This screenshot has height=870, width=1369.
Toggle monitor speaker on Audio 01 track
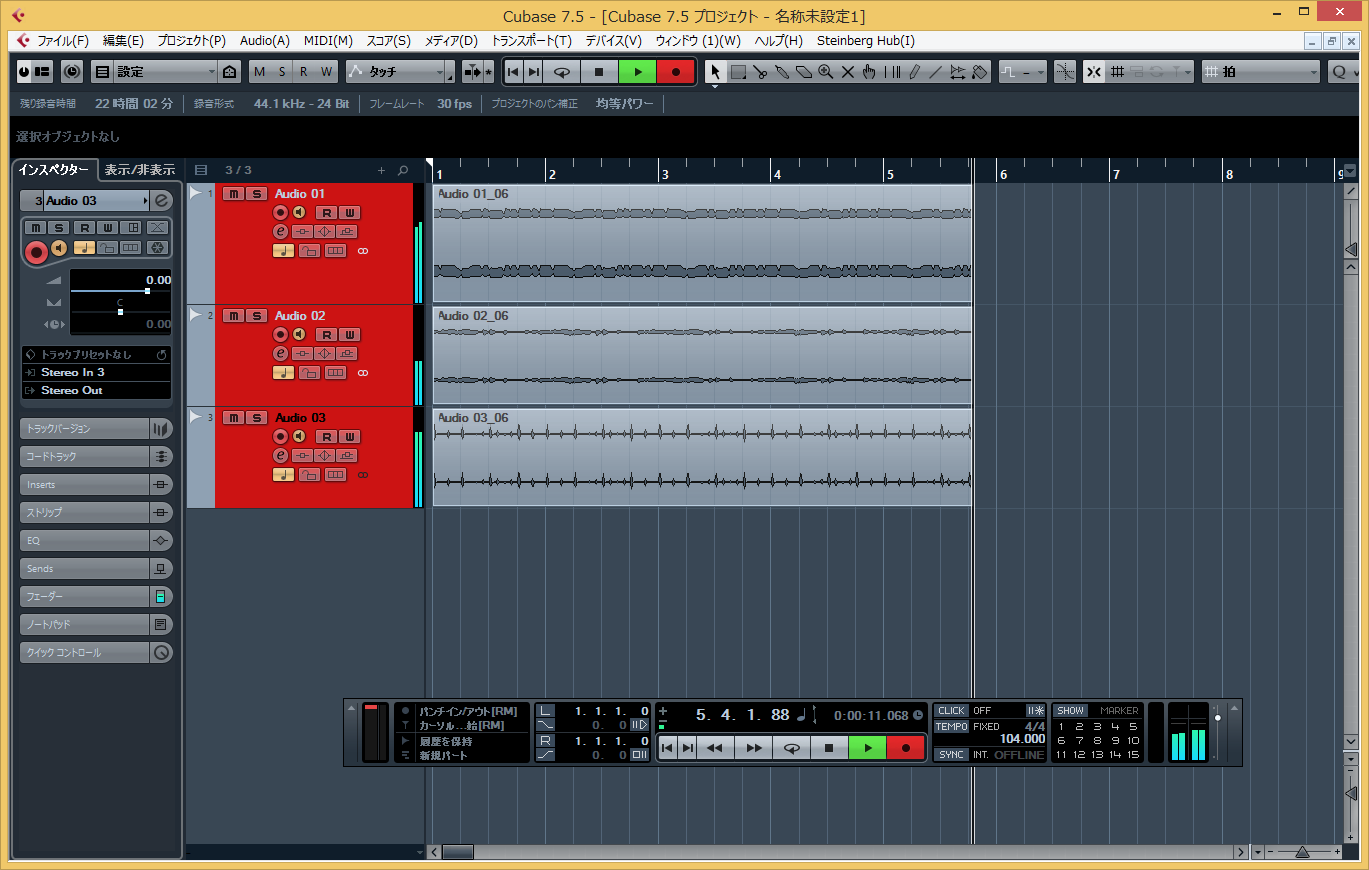(298, 212)
